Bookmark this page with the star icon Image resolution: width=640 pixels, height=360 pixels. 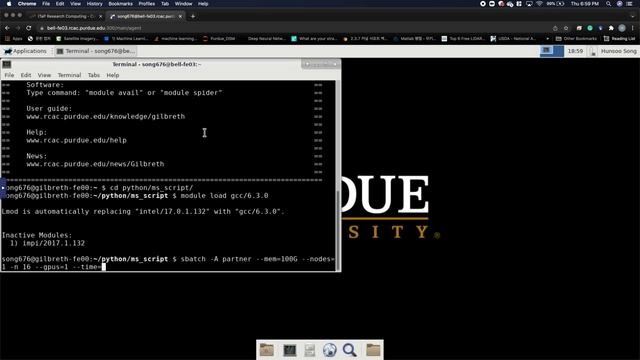[x=566, y=28]
